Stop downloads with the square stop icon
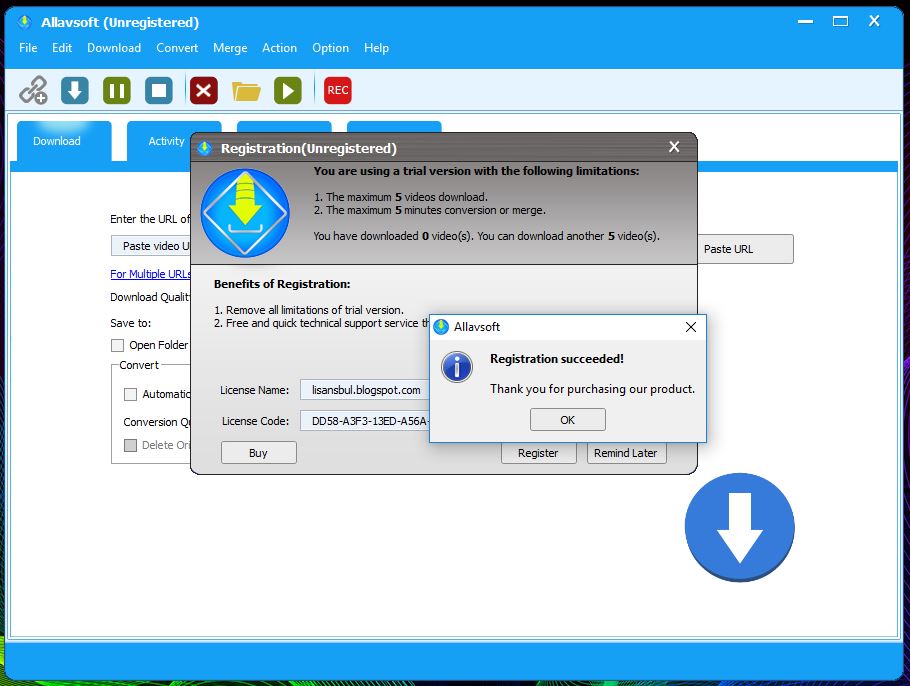 click(x=160, y=90)
